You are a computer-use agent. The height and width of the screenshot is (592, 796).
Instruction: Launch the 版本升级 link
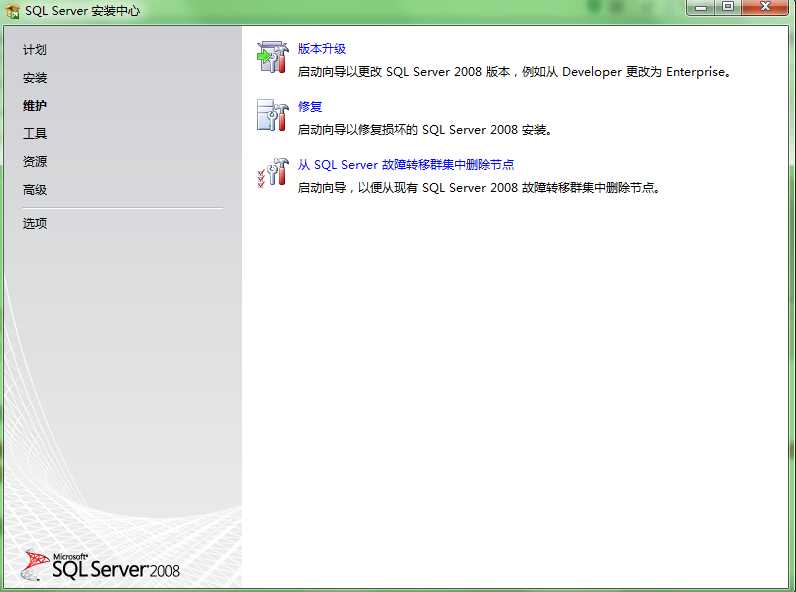[322, 49]
